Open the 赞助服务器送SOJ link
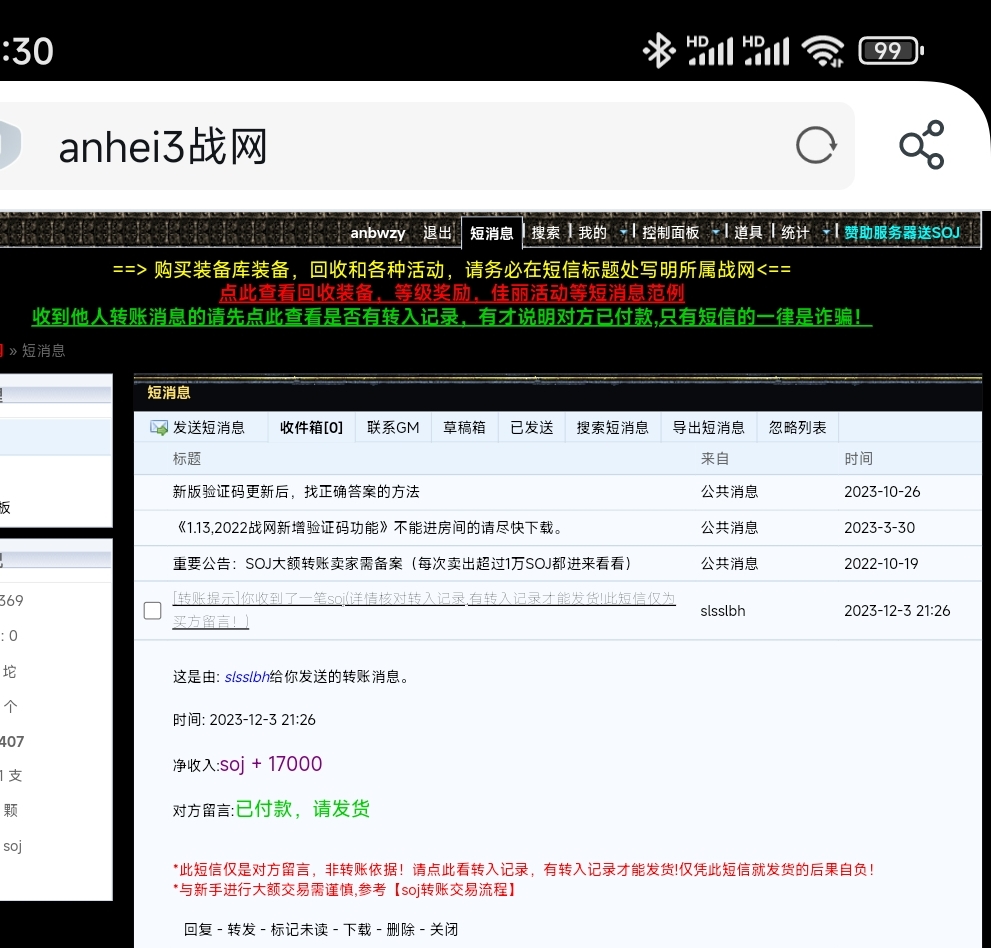The image size is (991, 948). coord(901,233)
